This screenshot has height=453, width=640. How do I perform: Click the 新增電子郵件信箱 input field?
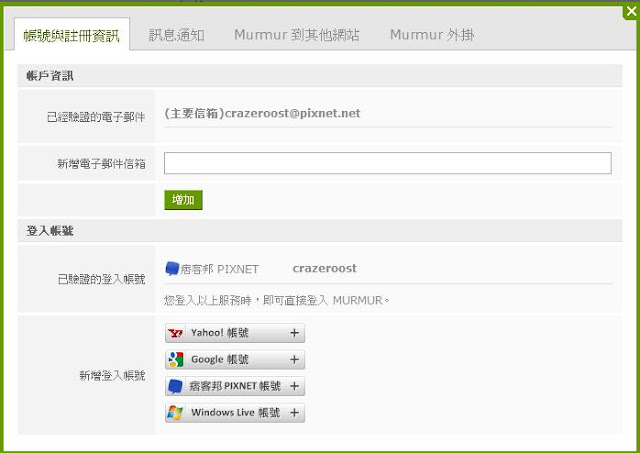click(x=388, y=163)
